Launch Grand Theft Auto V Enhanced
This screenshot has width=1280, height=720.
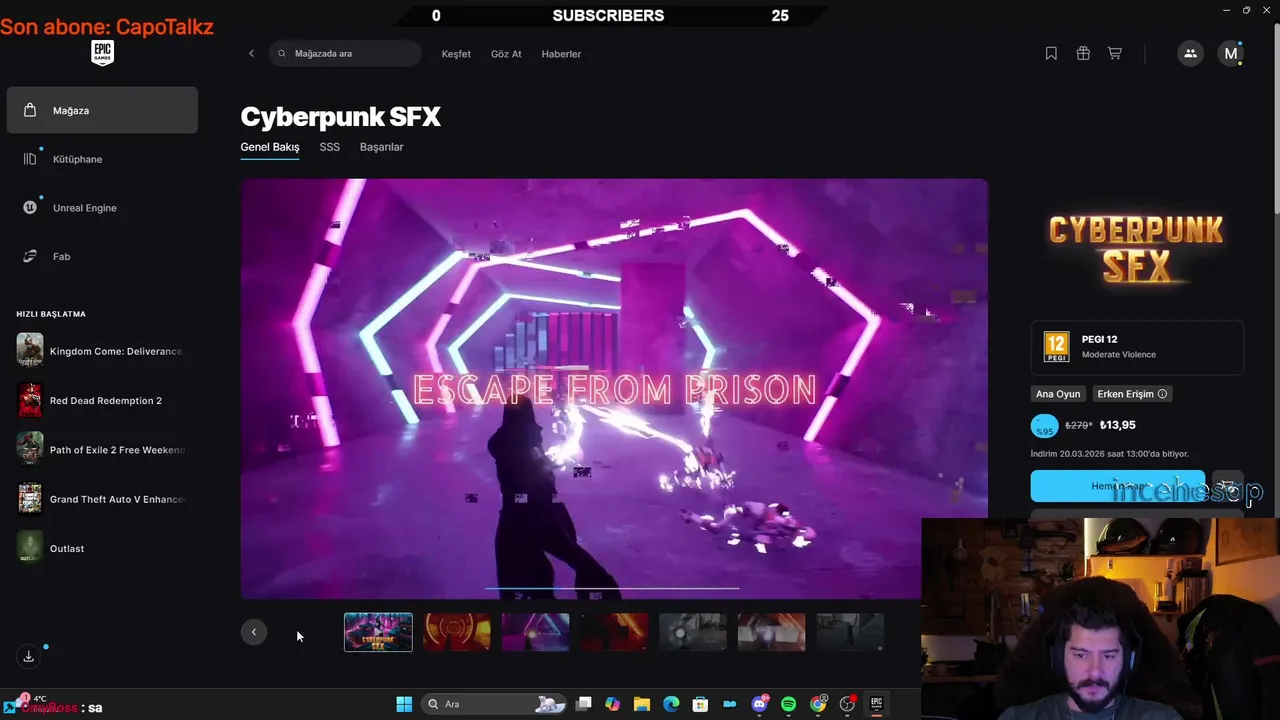coord(100,499)
